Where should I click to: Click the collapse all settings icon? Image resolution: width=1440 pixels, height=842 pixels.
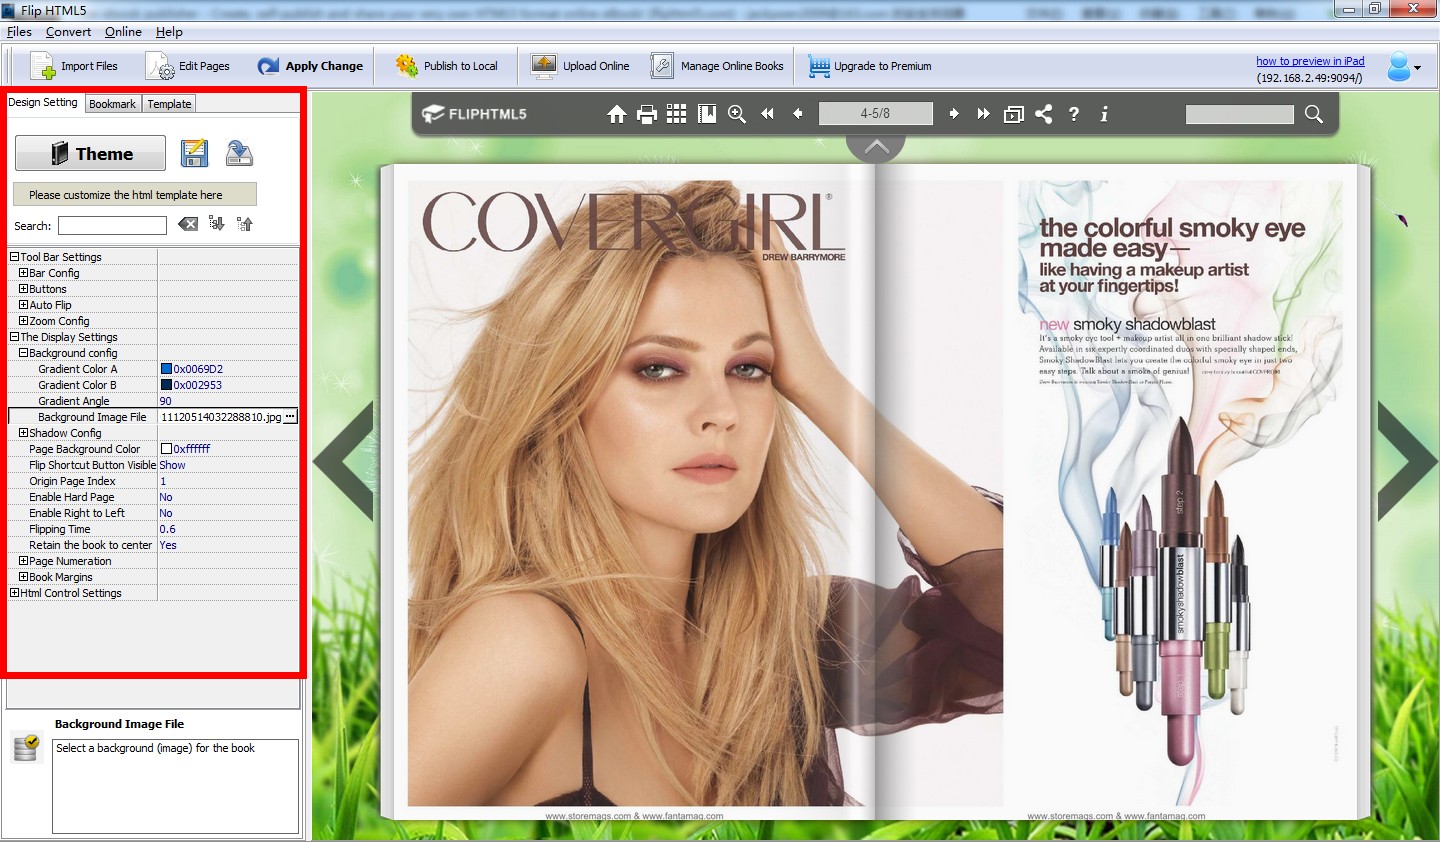tap(244, 224)
